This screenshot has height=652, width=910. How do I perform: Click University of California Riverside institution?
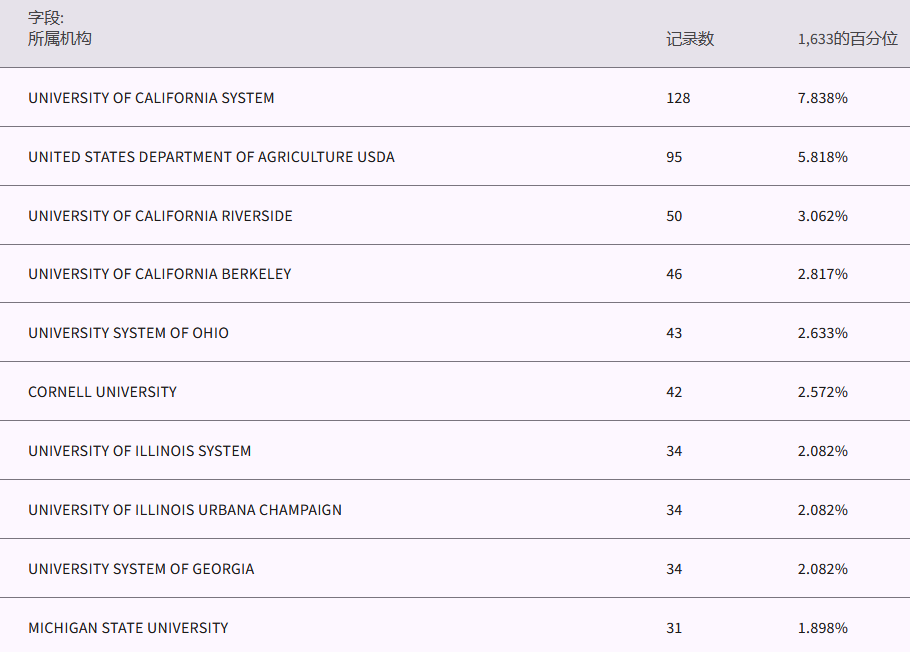160,216
